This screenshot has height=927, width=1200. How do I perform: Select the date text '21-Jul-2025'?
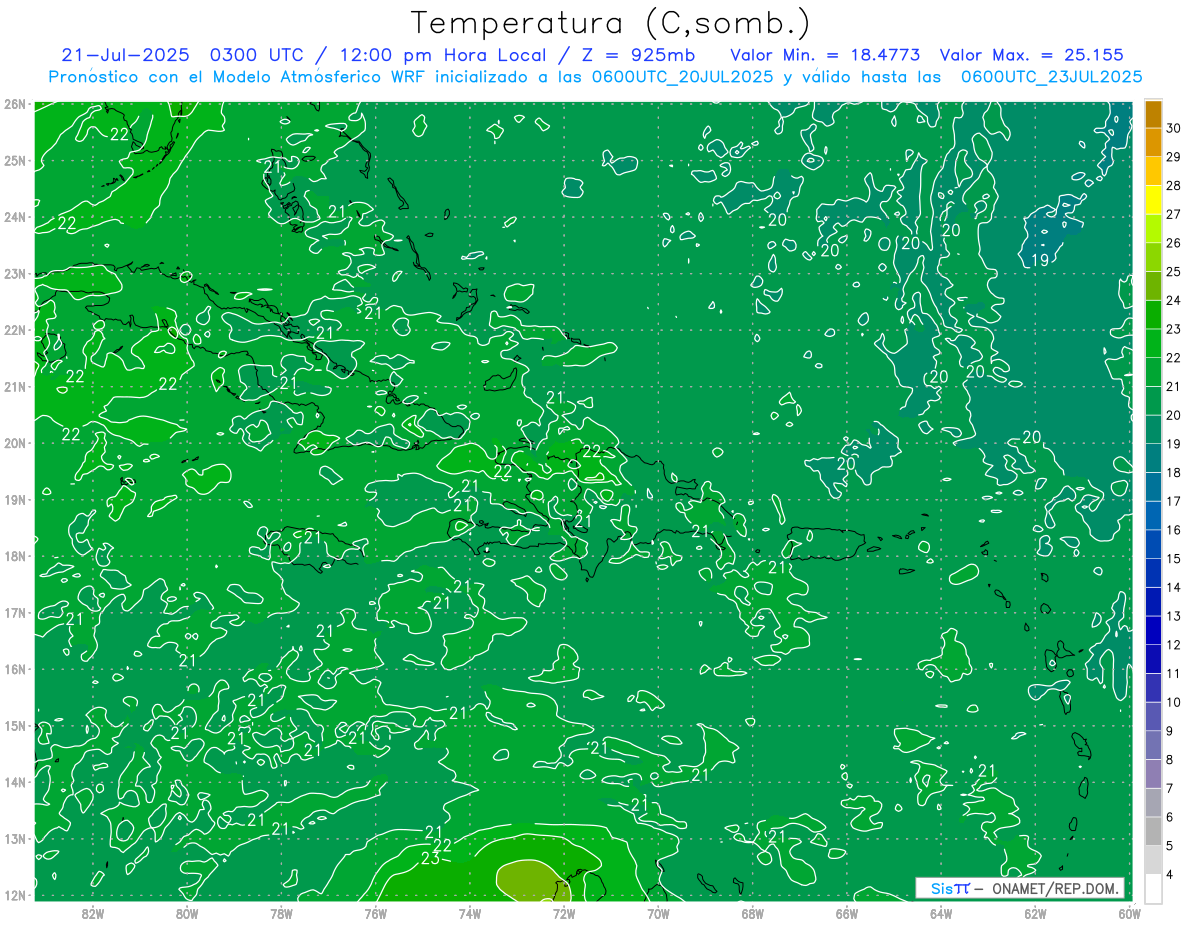[126, 55]
